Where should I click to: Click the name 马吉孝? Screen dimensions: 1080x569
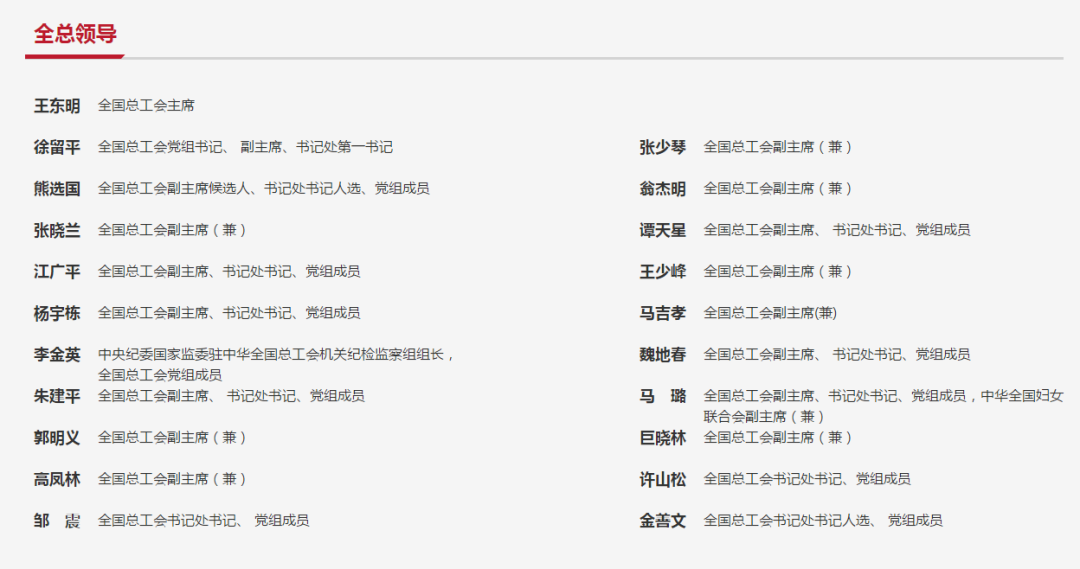pos(663,313)
